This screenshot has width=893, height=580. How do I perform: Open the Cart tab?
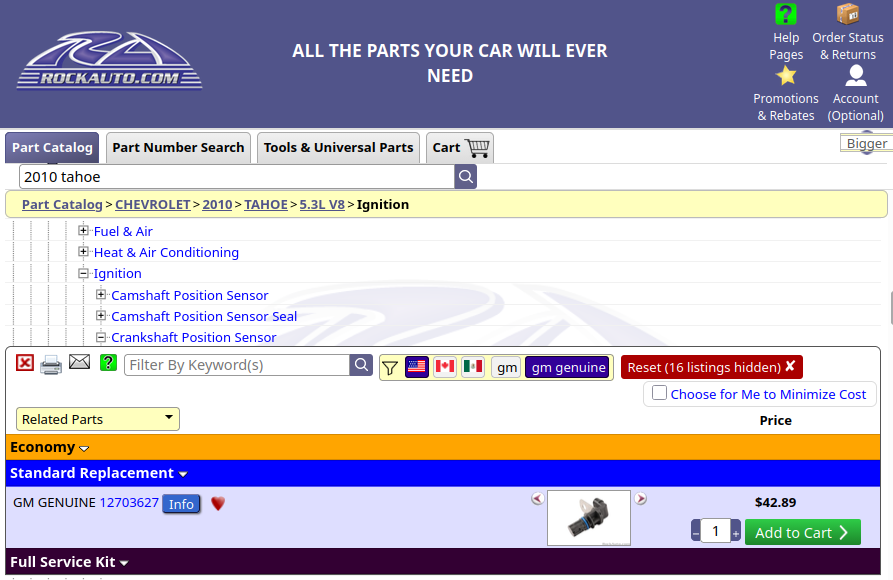(460, 148)
